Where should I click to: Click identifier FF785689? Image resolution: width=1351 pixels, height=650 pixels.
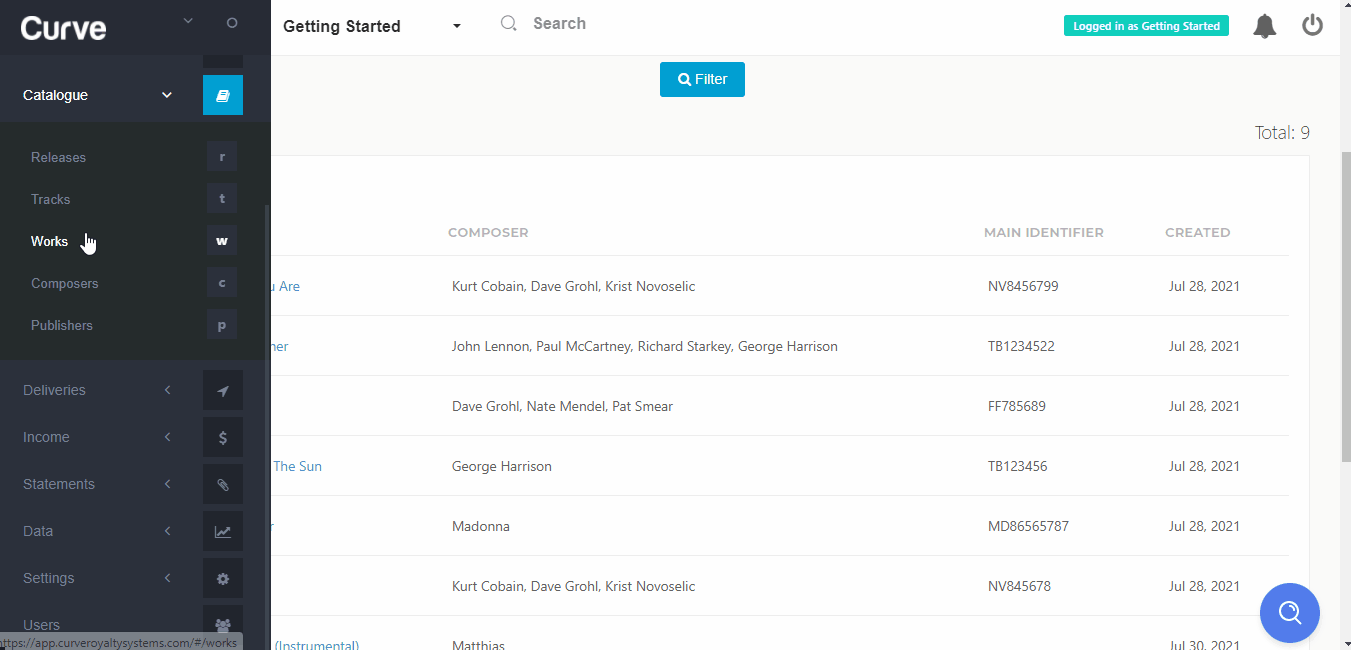coord(1017,406)
